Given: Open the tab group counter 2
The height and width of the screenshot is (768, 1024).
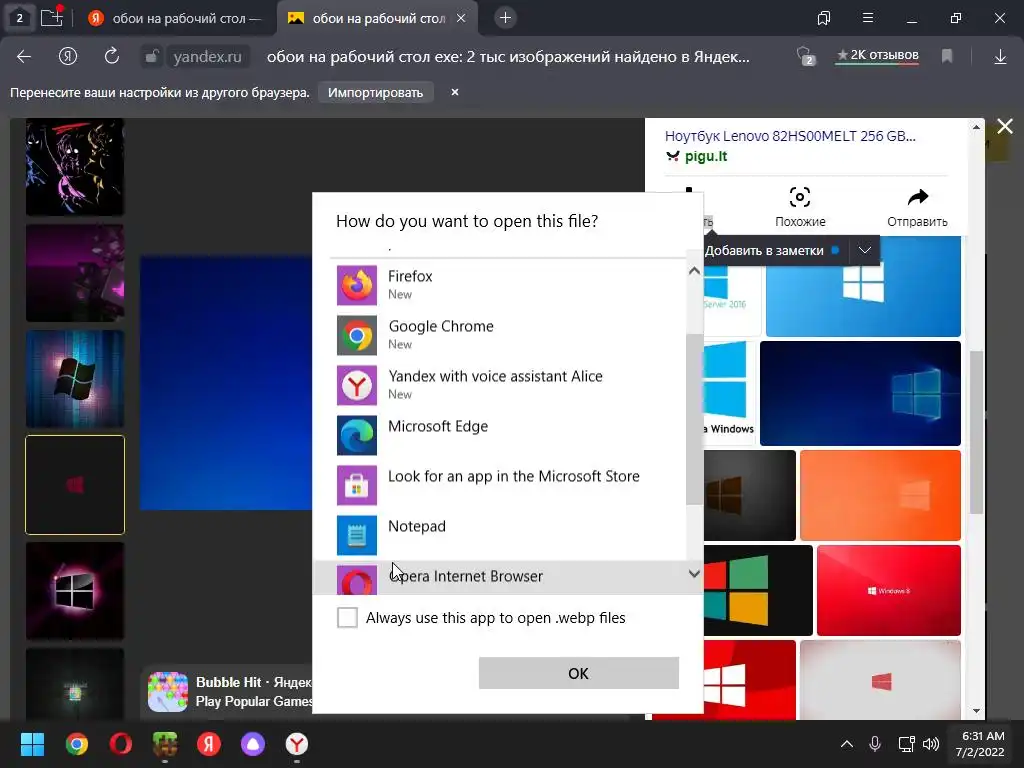Looking at the screenshot, I should [20, 18].
